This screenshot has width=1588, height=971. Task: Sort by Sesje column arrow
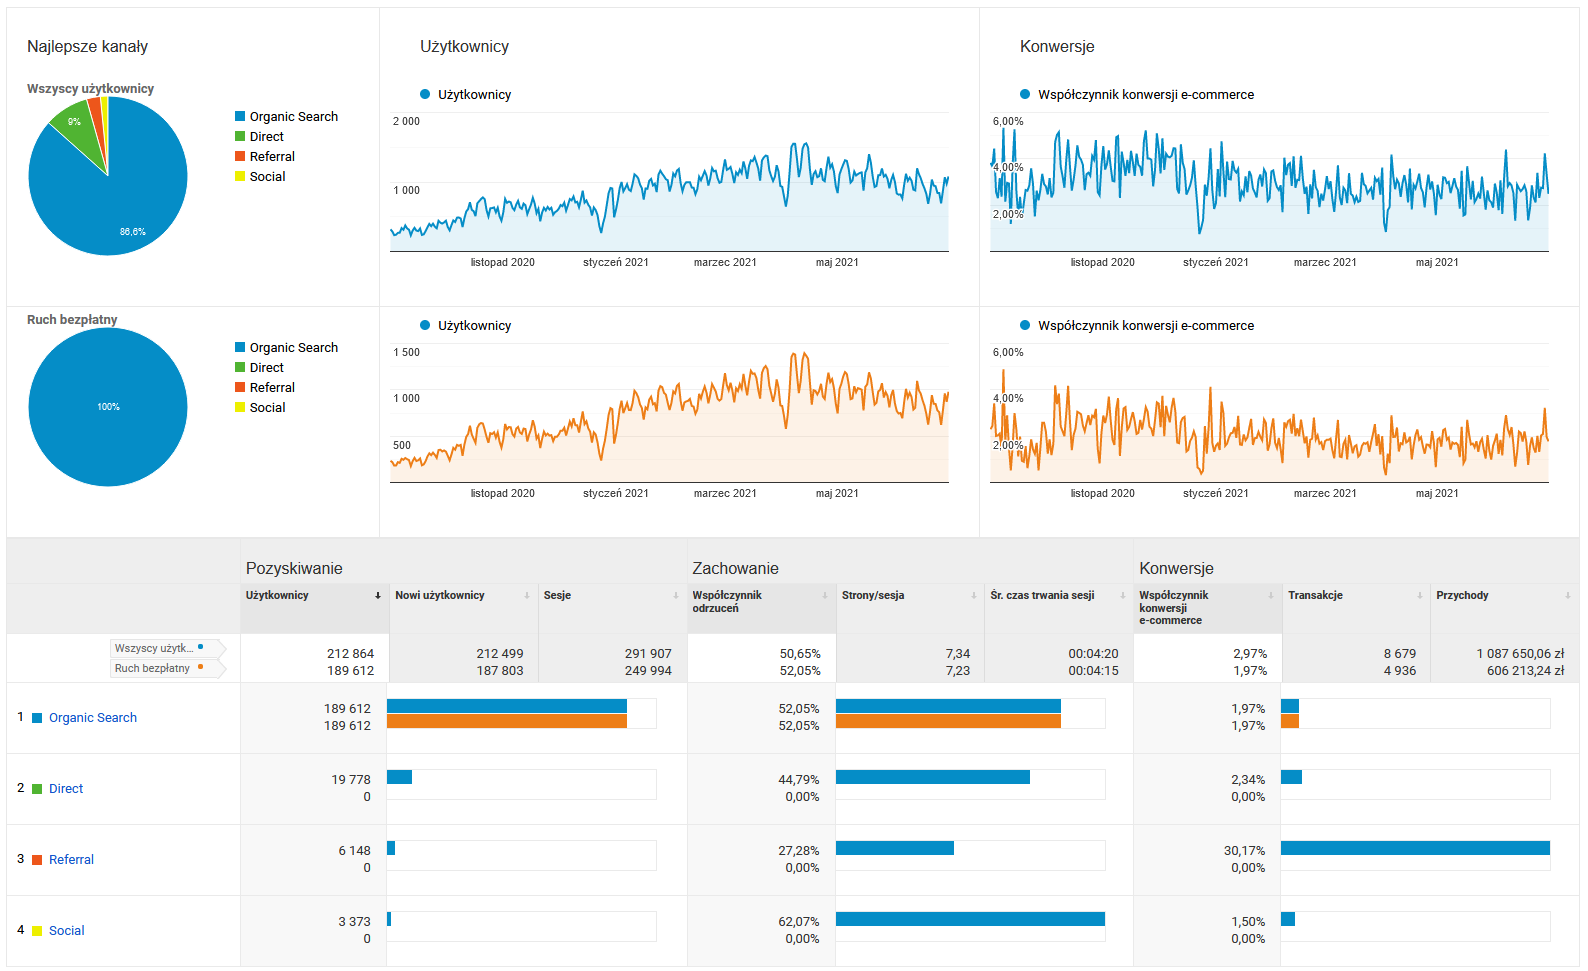(x=676, y=596)
